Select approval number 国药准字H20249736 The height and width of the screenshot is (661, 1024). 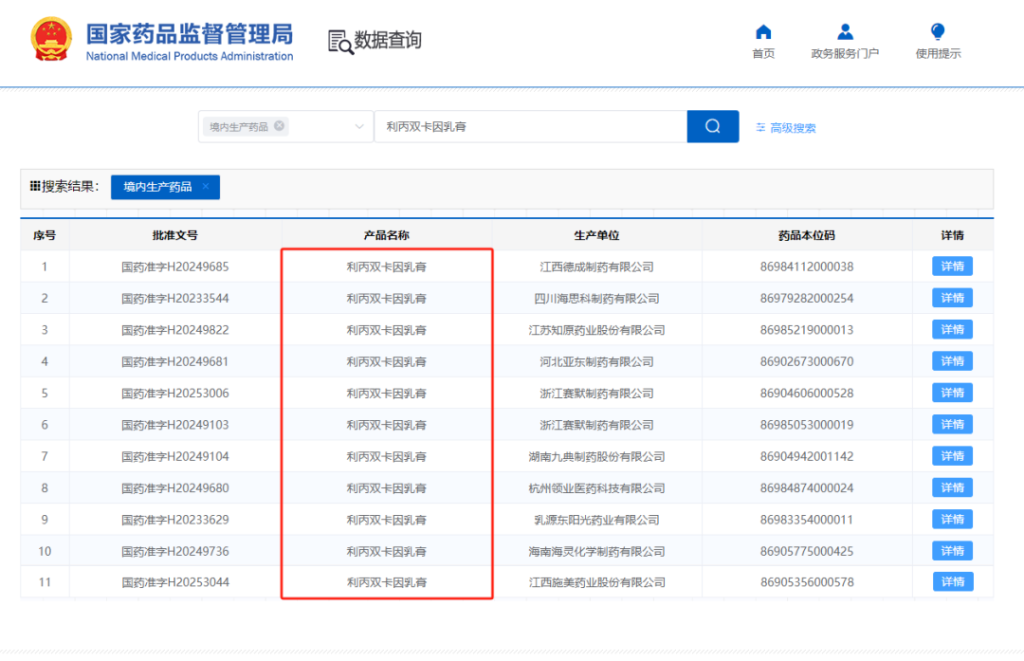(x=175, y=551)
